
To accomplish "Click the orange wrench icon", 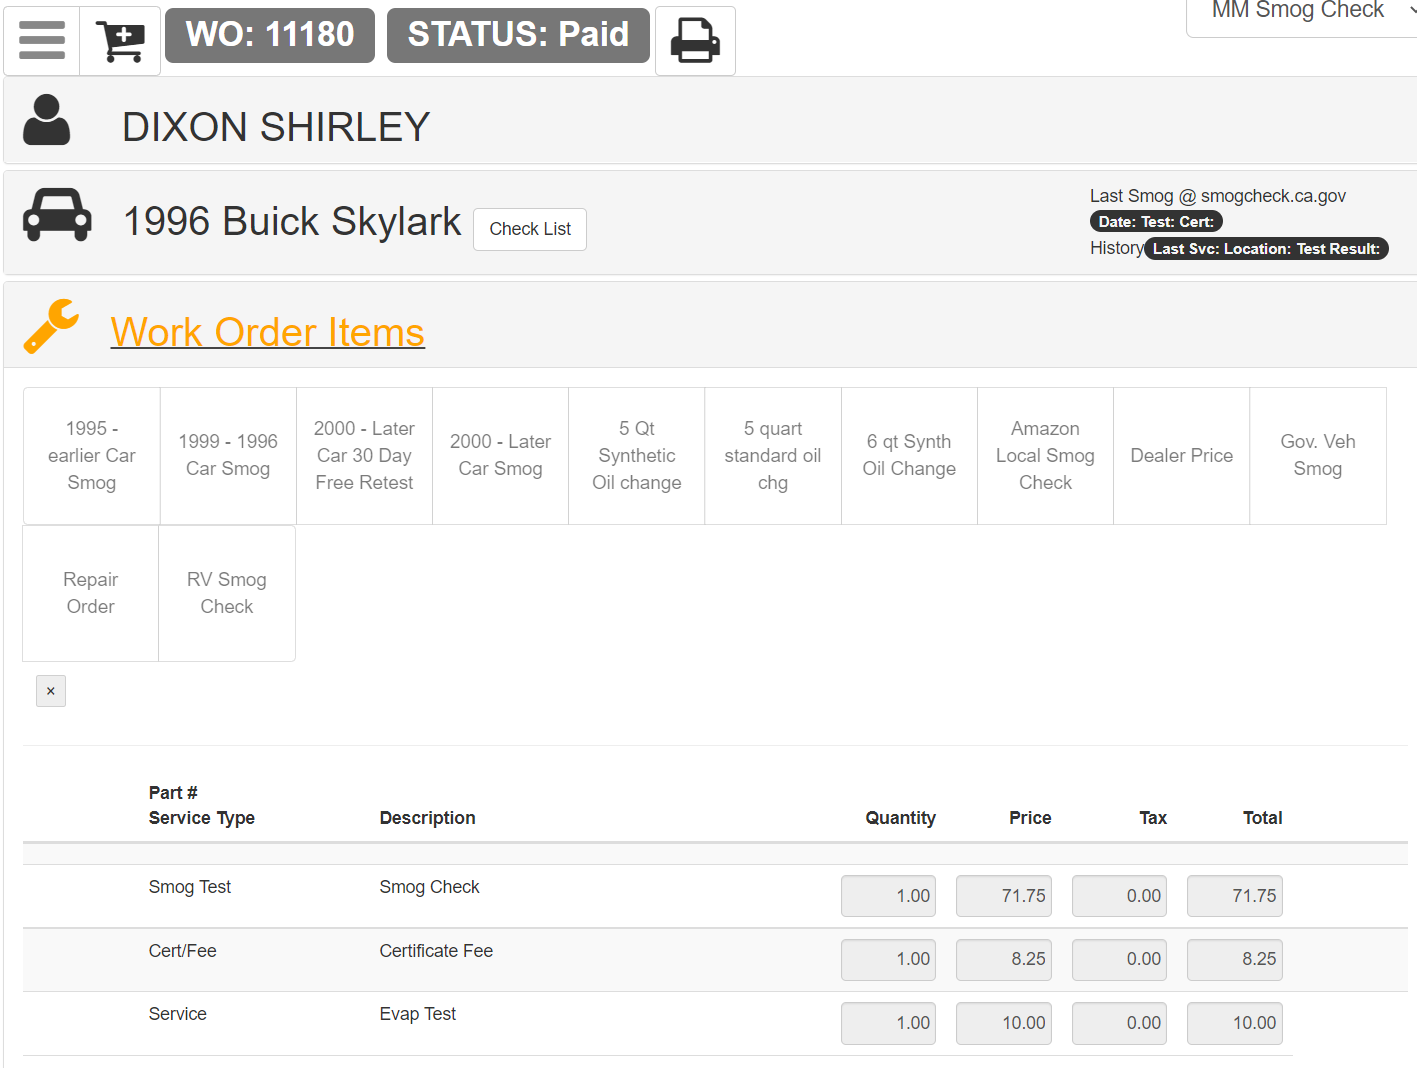I will [51, 327].
